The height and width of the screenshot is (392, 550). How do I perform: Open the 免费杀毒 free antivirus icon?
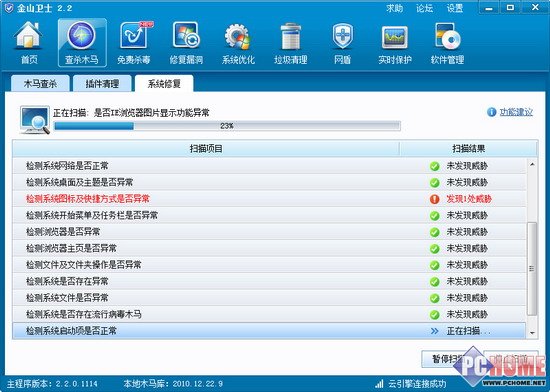[134, 43]
